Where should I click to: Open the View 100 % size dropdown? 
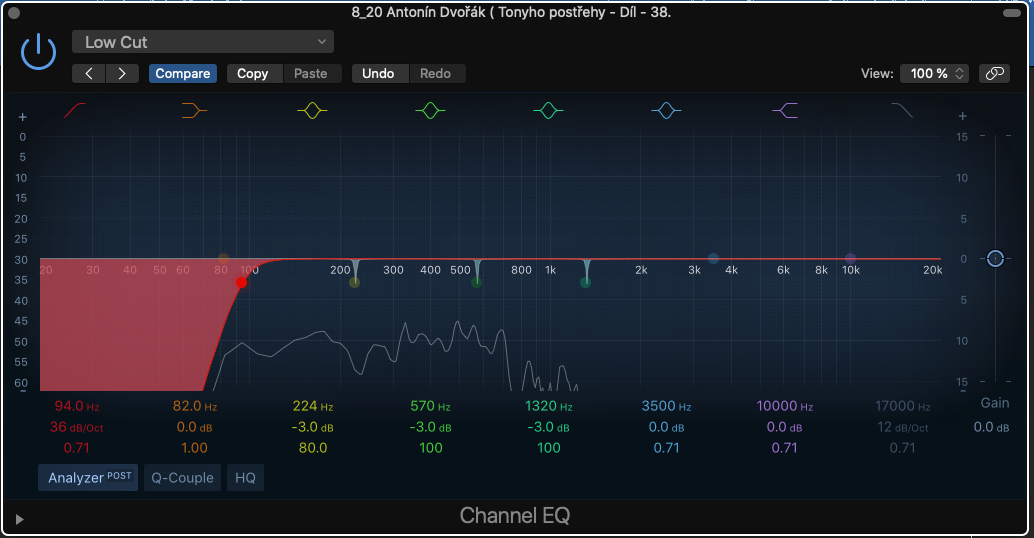point(934,73)
